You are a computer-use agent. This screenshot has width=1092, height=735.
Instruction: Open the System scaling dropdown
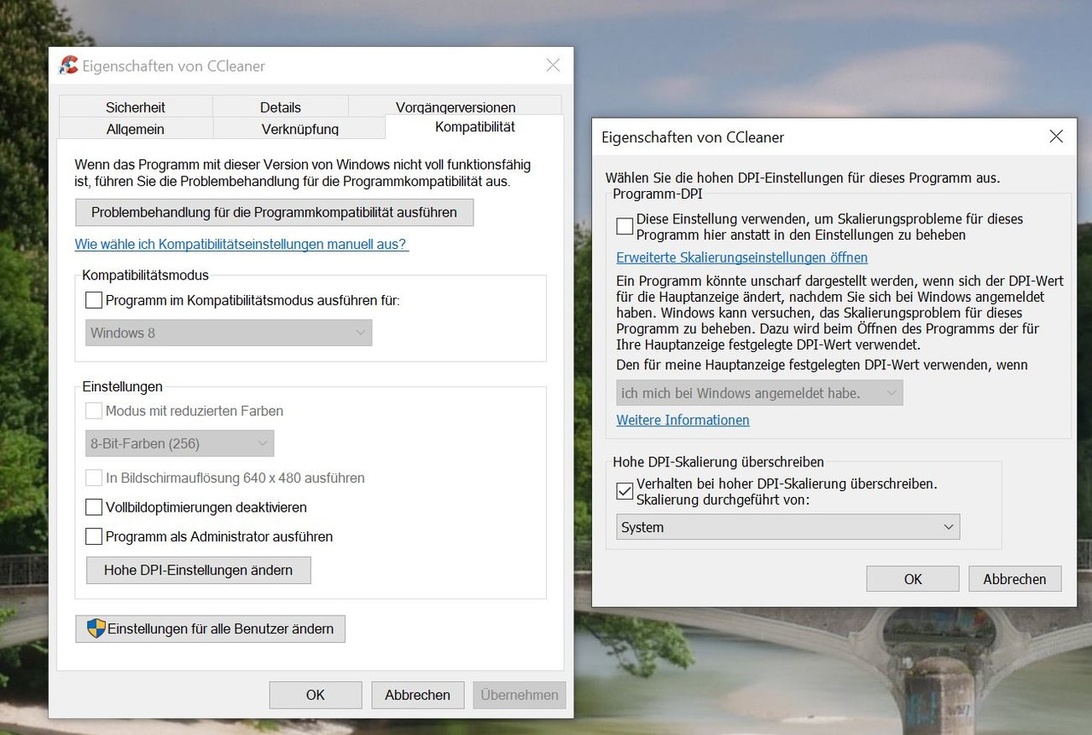(x=787, y=527)
